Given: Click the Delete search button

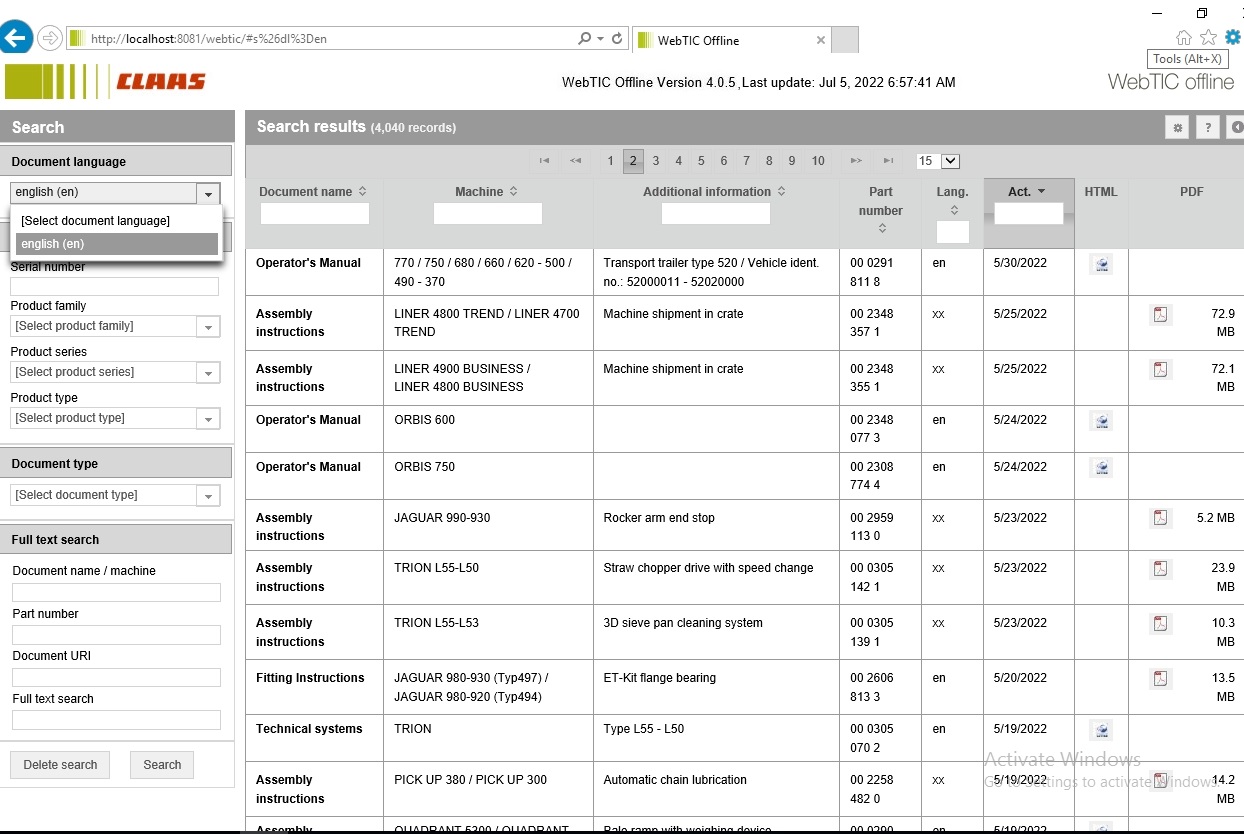Looking at the screenshot, I should [60, 765].
